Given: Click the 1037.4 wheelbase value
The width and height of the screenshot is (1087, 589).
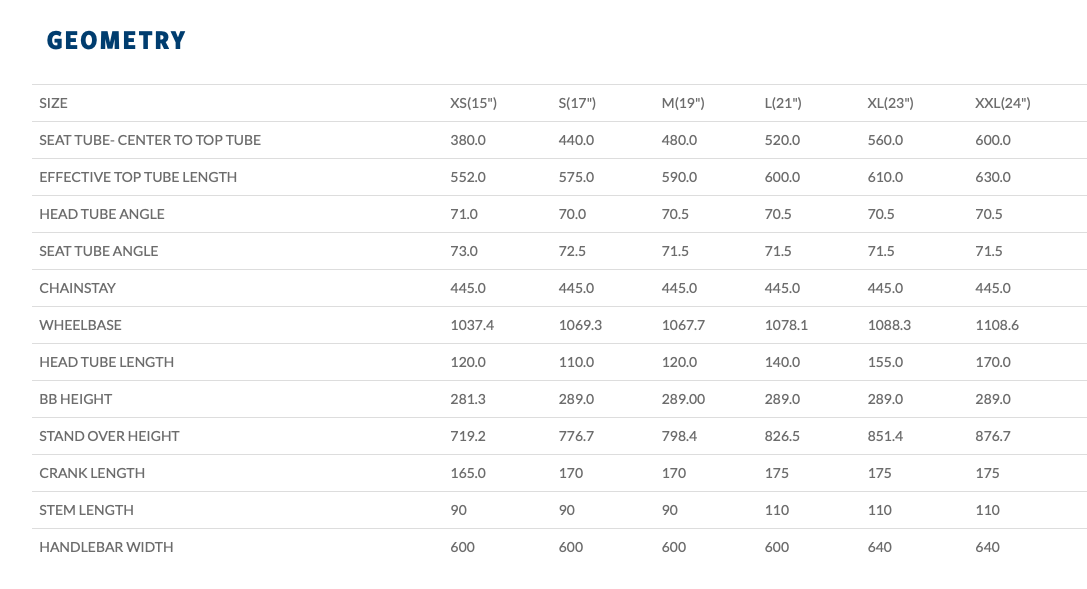Looking at the screenshot, I should (472, 325).
